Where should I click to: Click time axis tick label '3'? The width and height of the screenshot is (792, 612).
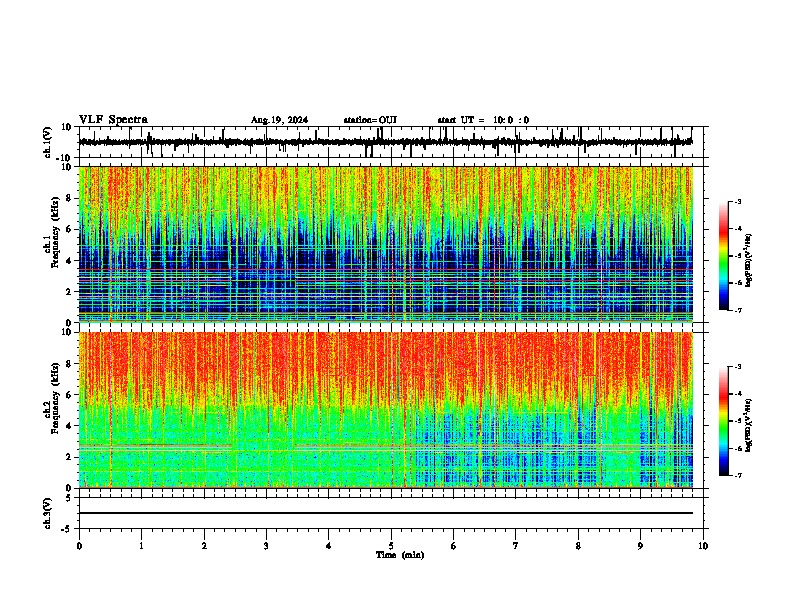(266, 546)
